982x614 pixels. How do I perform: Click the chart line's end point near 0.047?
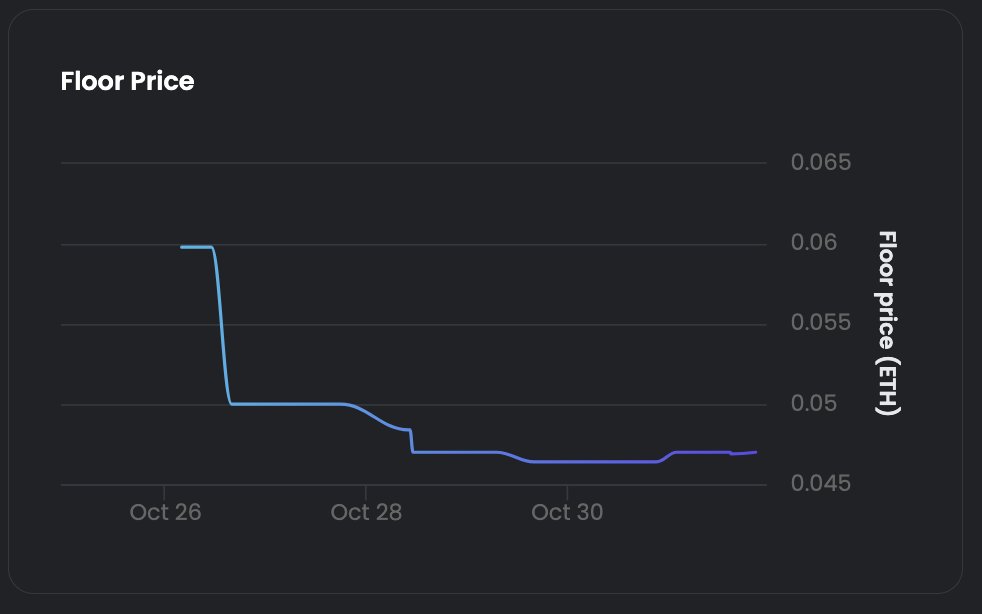coord(755,452)
